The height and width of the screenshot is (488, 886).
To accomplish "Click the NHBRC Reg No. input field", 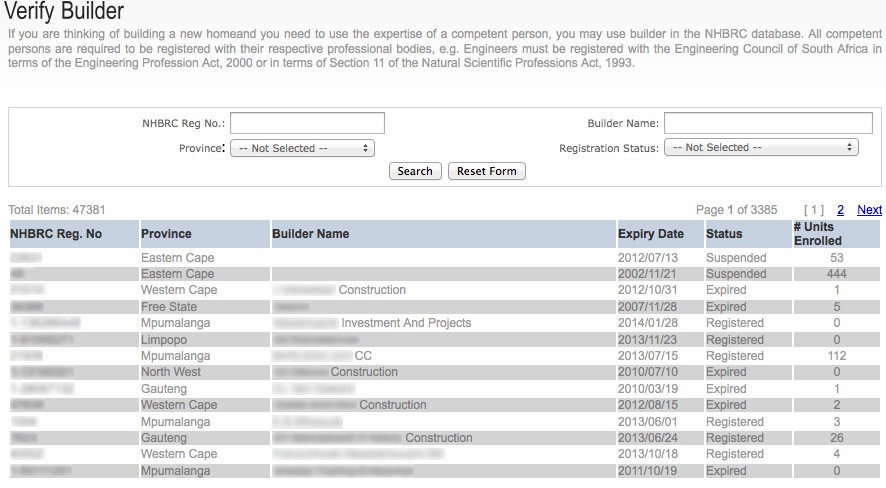I will click(x=307, y=123).
